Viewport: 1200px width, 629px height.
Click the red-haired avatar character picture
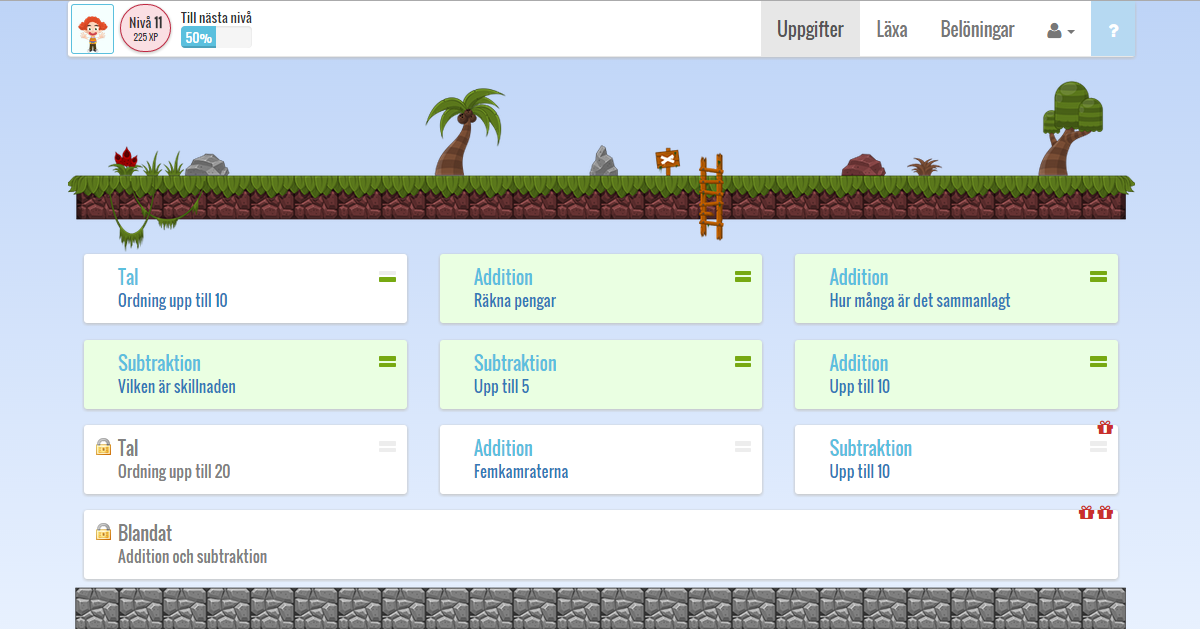pyautogui.click(x=92, y=29)
